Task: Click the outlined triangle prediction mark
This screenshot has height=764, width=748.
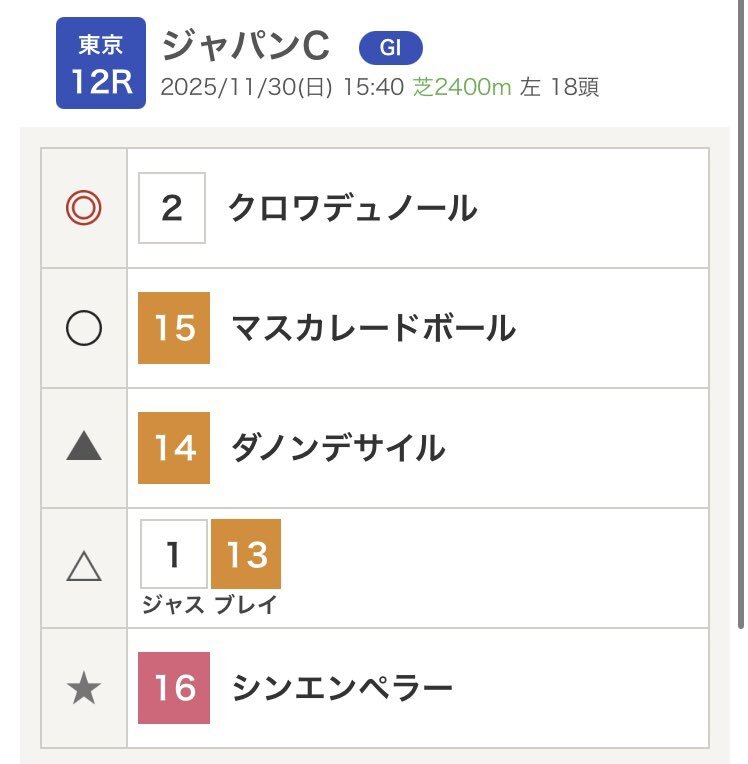Action: click(84, 567)
